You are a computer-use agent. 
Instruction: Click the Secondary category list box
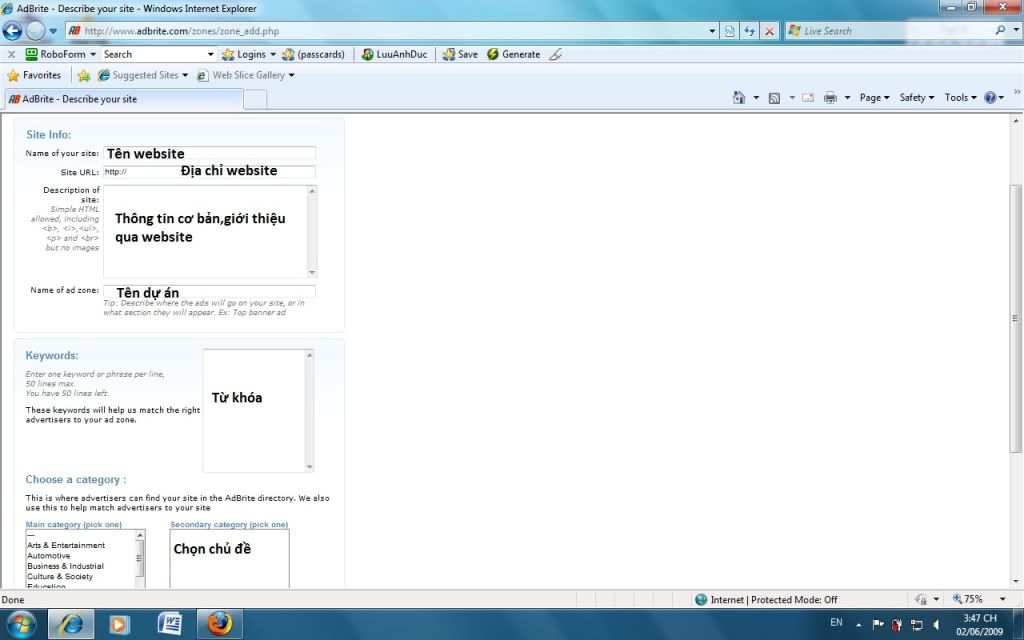[229, 559]
